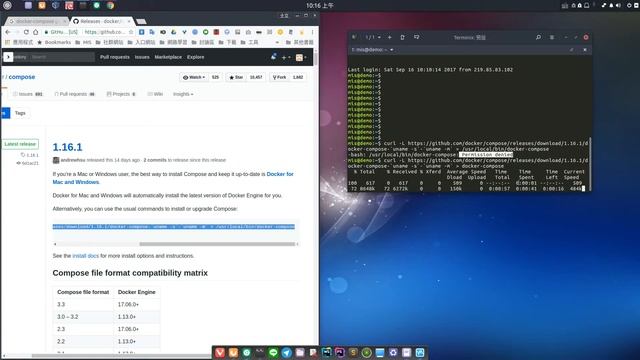Open the application launcher in top panel
640x360 pixels.
coord(7,5)
